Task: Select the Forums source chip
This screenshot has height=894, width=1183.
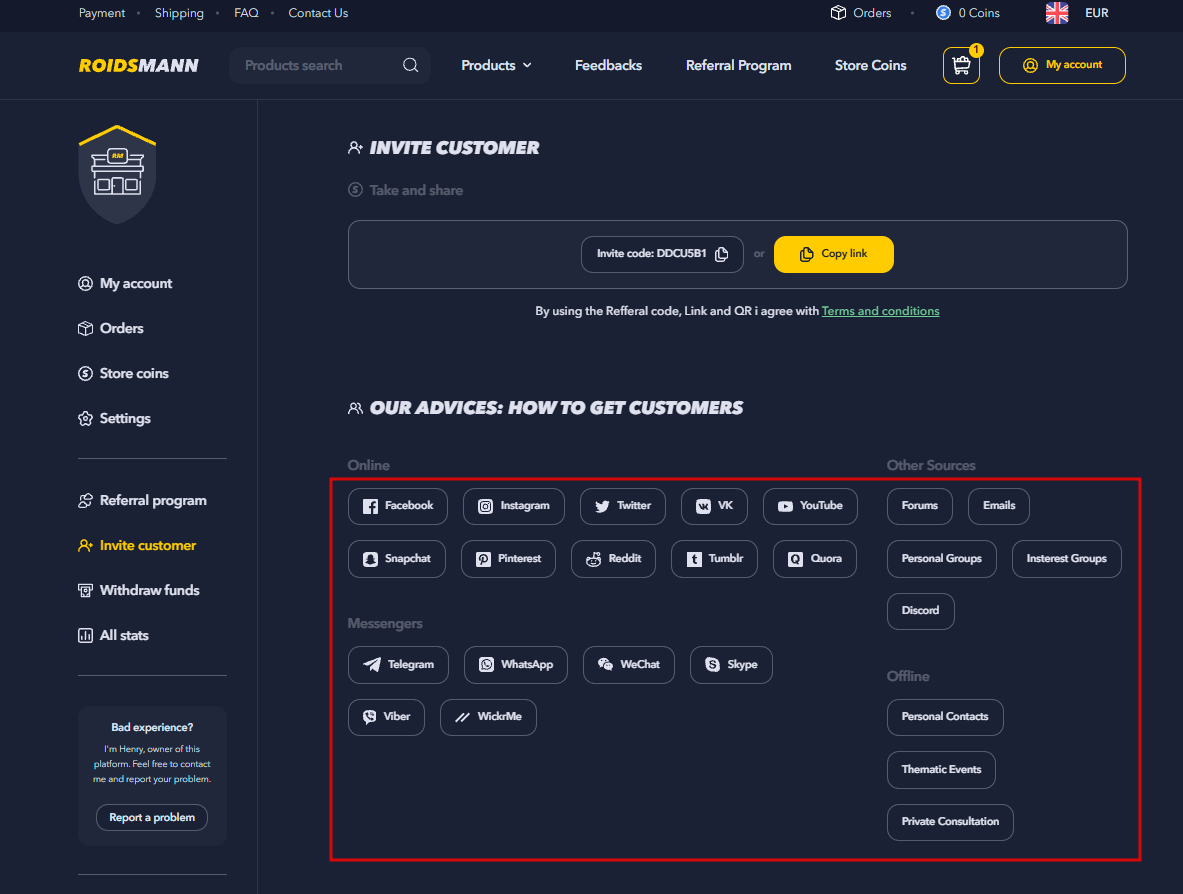Action: [920, 506]
